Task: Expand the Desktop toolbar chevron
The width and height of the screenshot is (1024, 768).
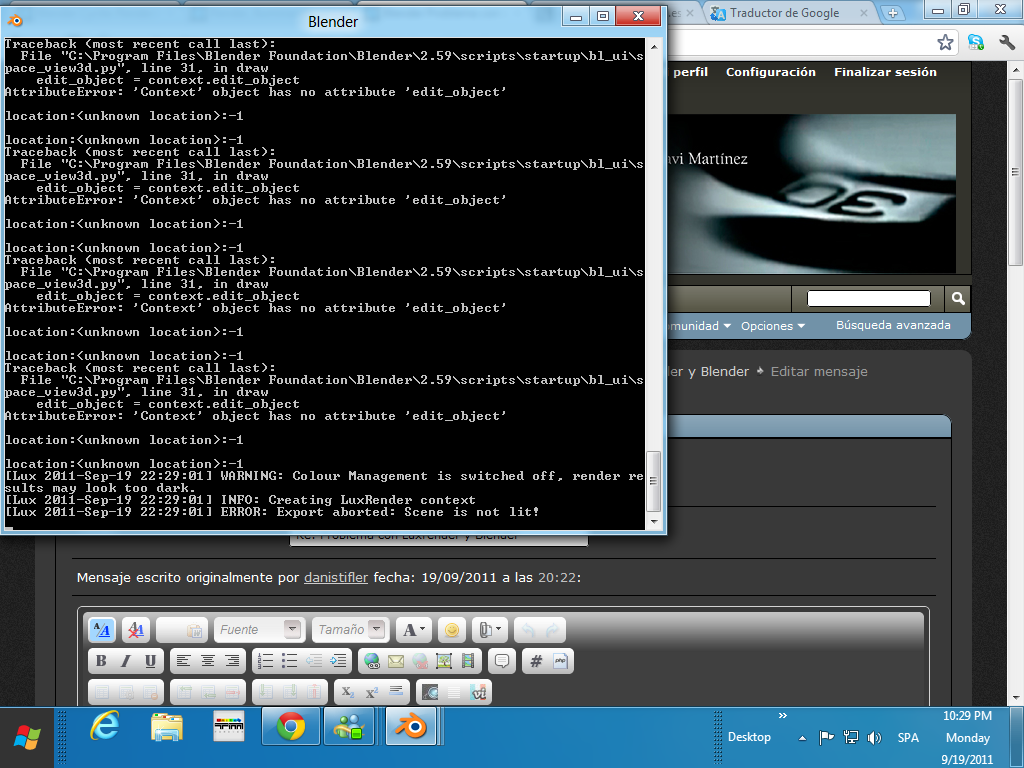Action: tap(782, 716)
